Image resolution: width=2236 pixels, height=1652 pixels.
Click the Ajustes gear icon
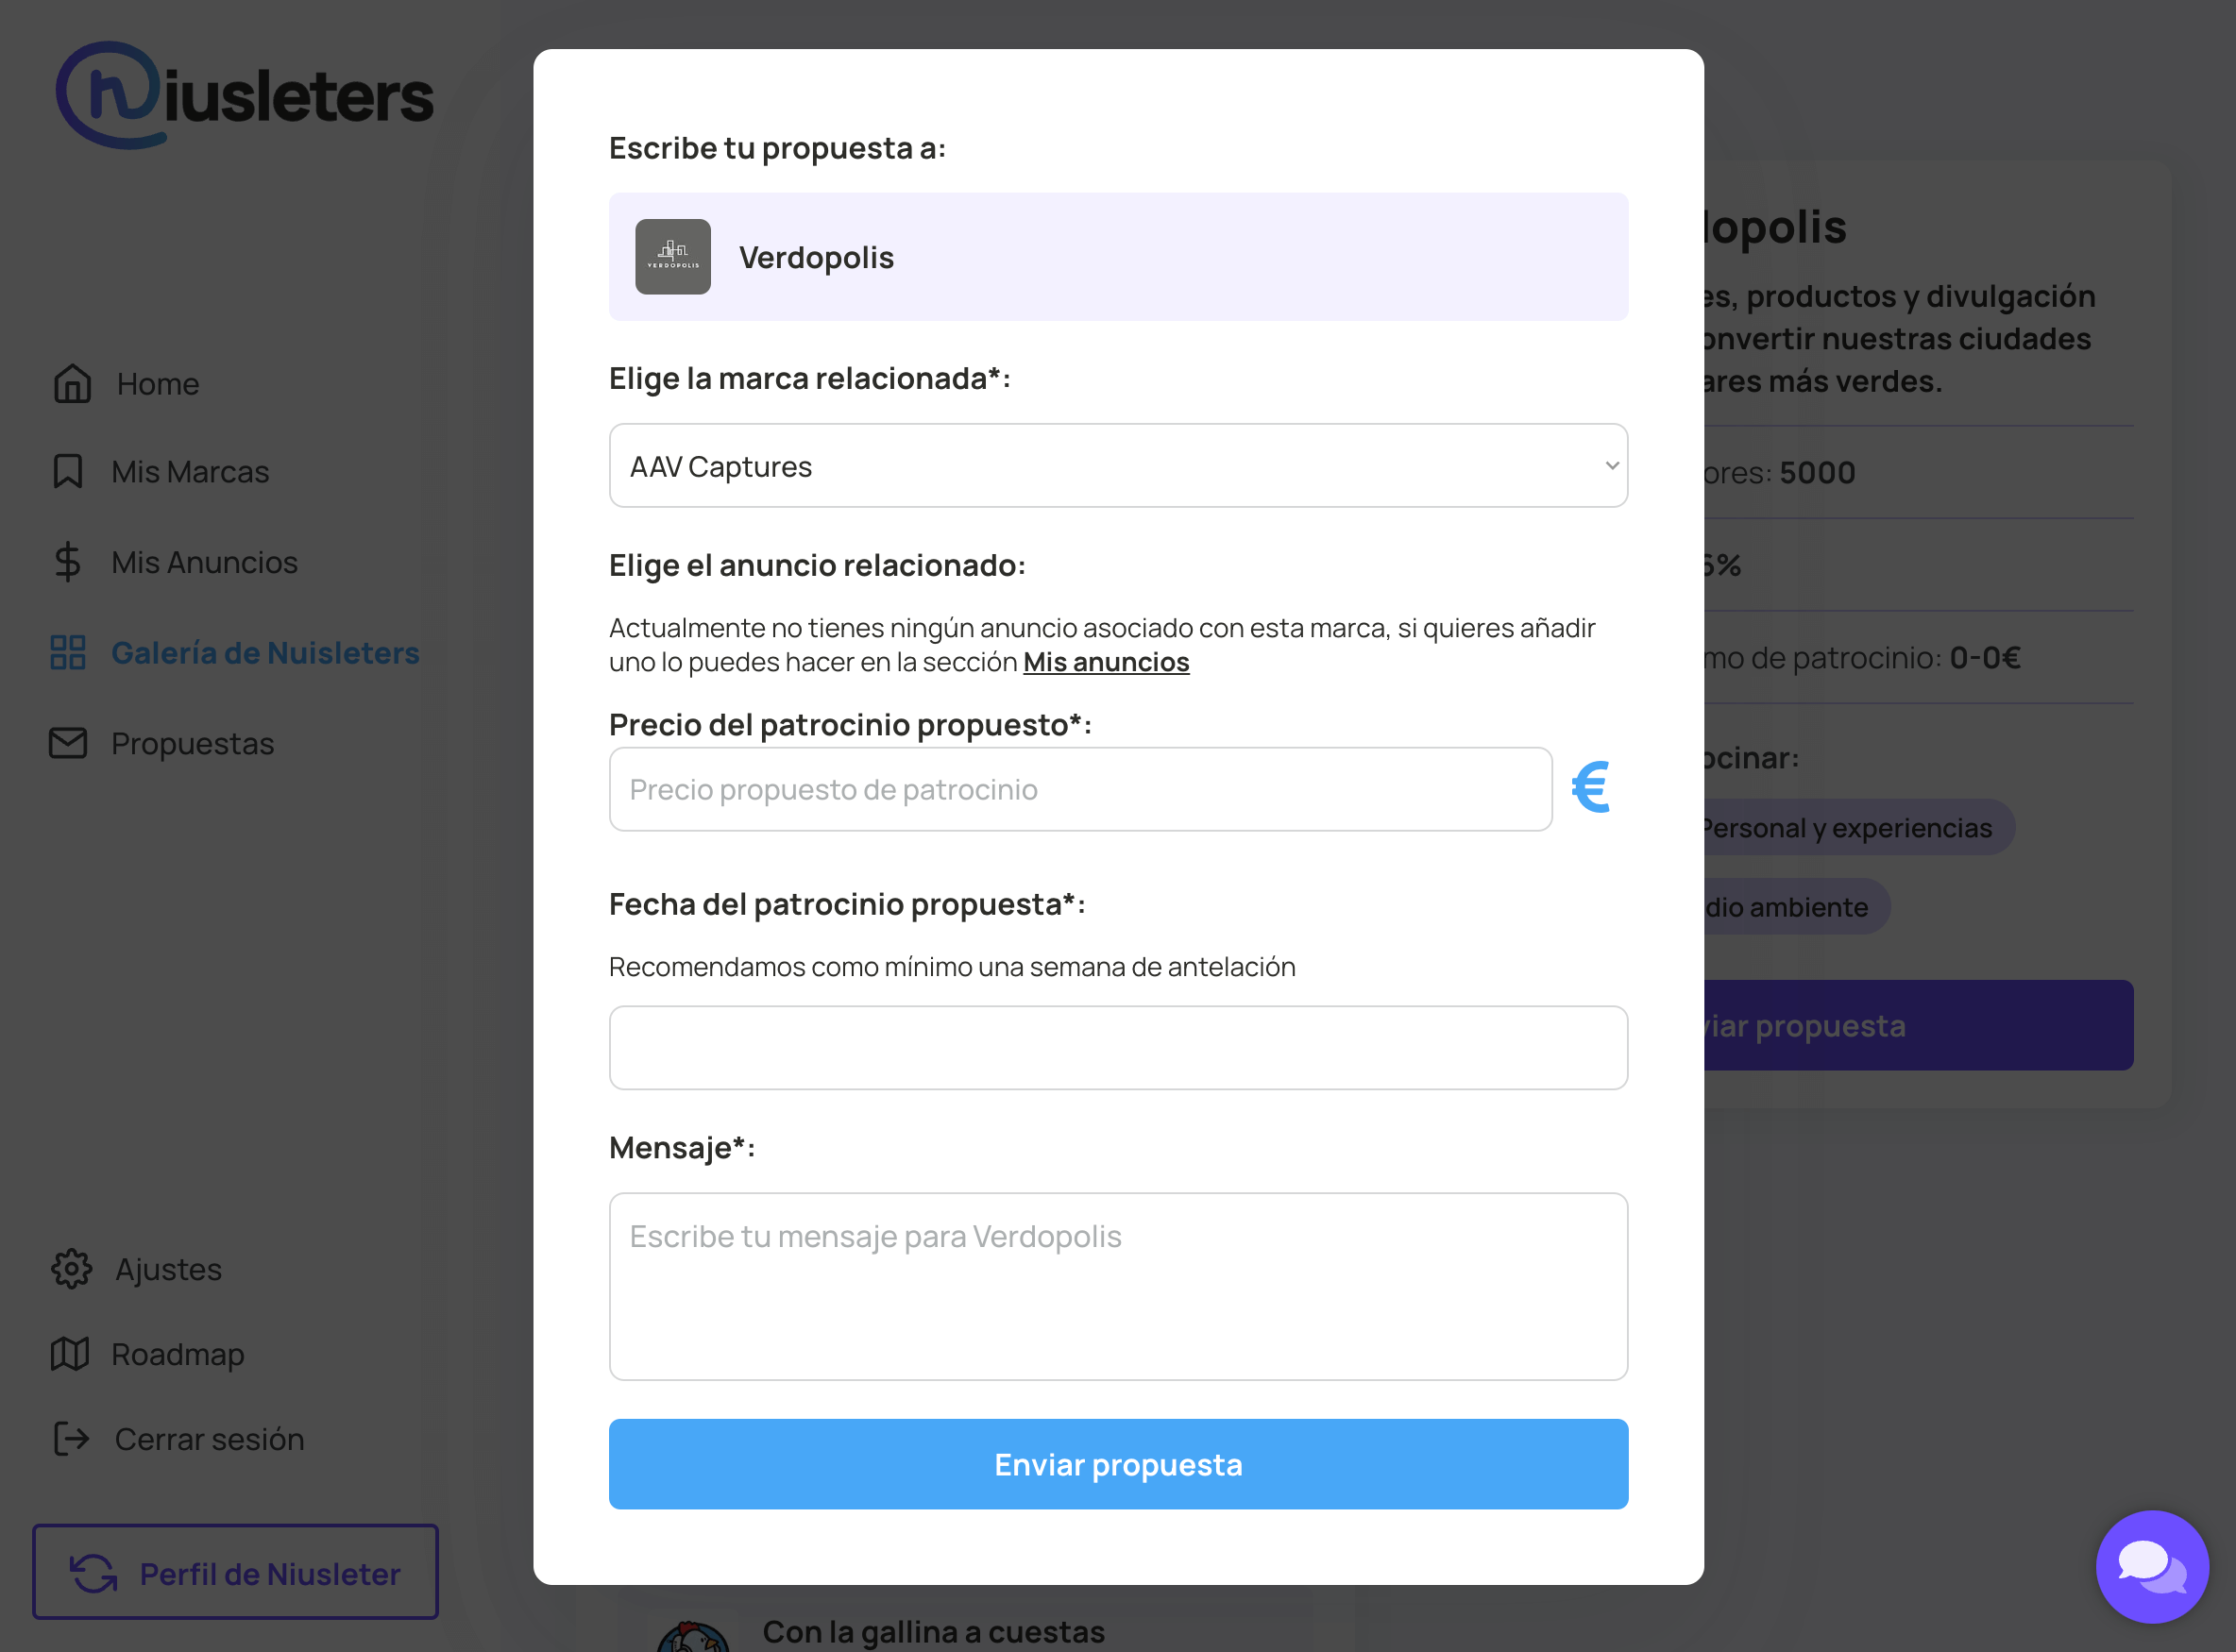[x=71, y=1269]
